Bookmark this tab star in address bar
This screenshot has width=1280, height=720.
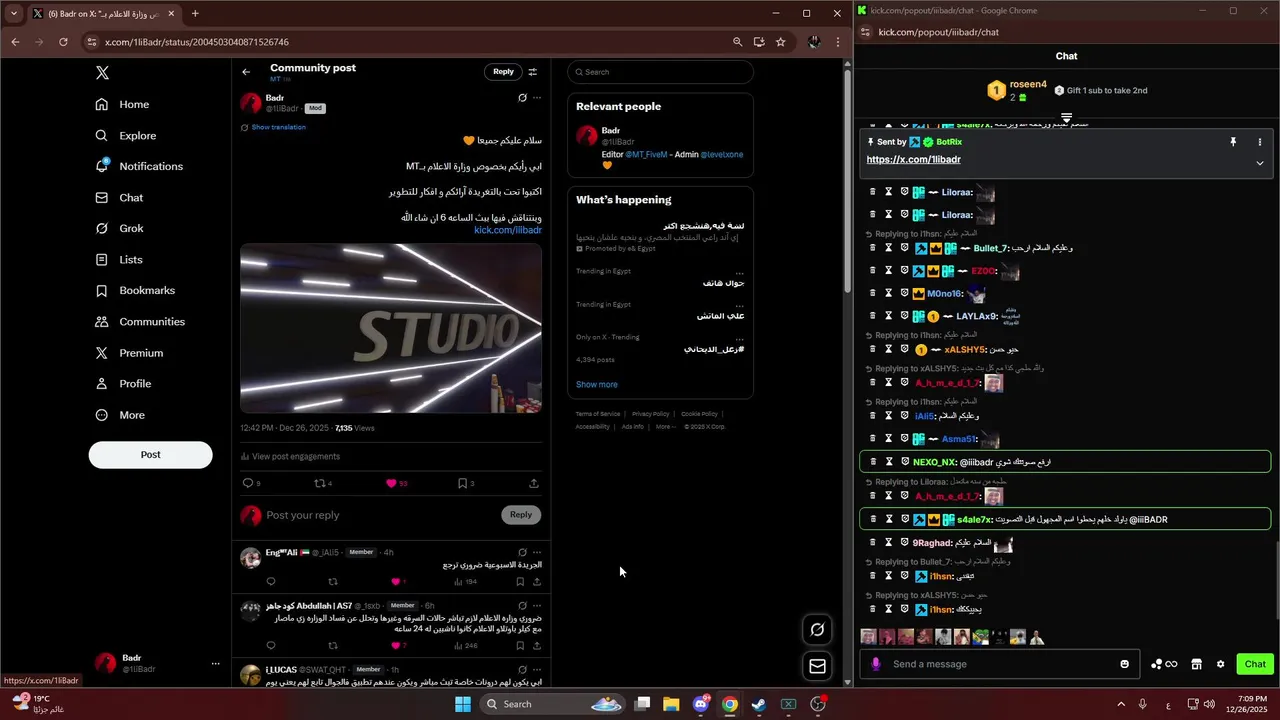pyautogui.click(x=780, y=42)
